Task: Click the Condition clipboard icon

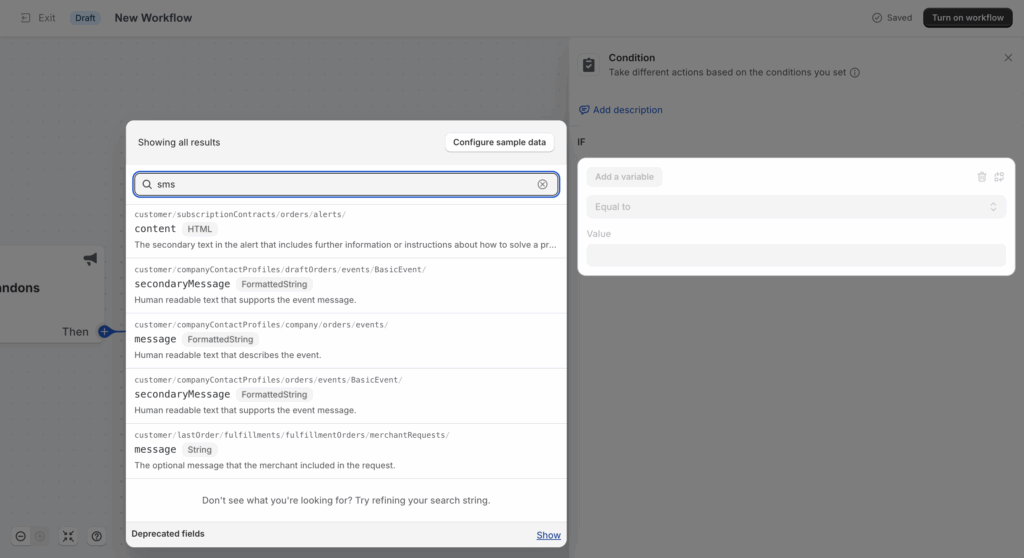Action: pos(588,65)
